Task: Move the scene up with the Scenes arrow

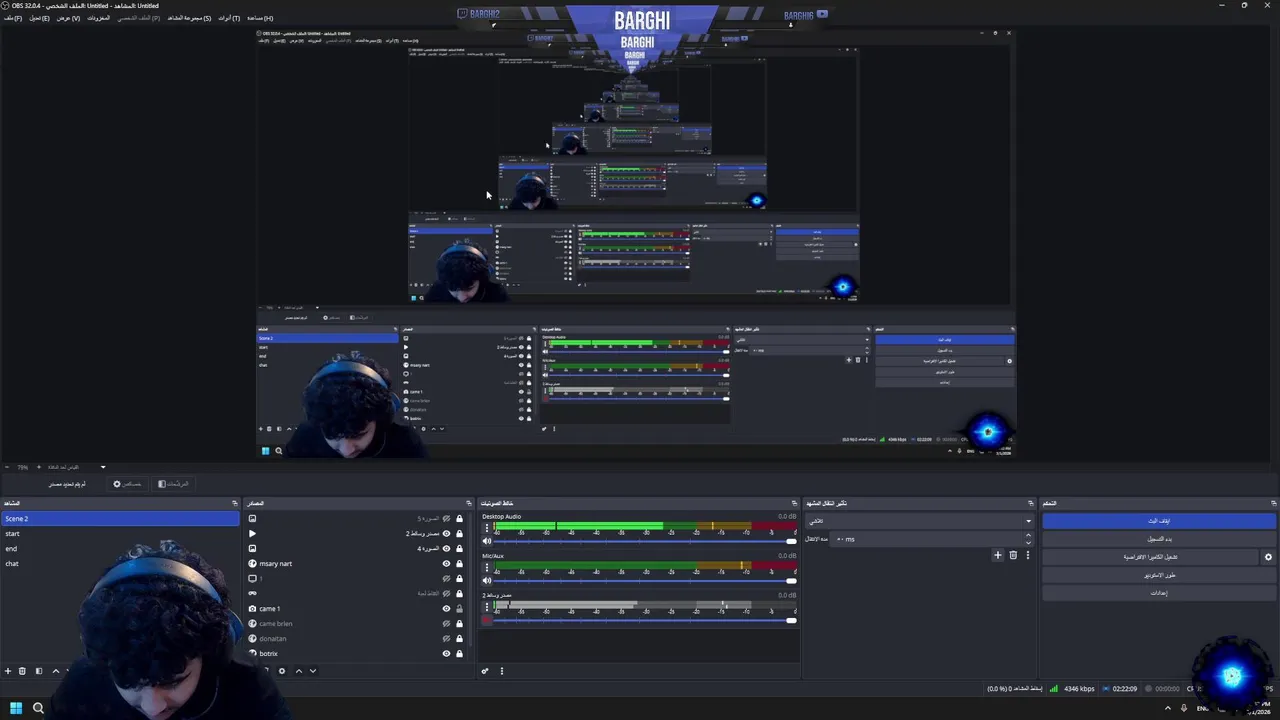Action: point(56,671)
